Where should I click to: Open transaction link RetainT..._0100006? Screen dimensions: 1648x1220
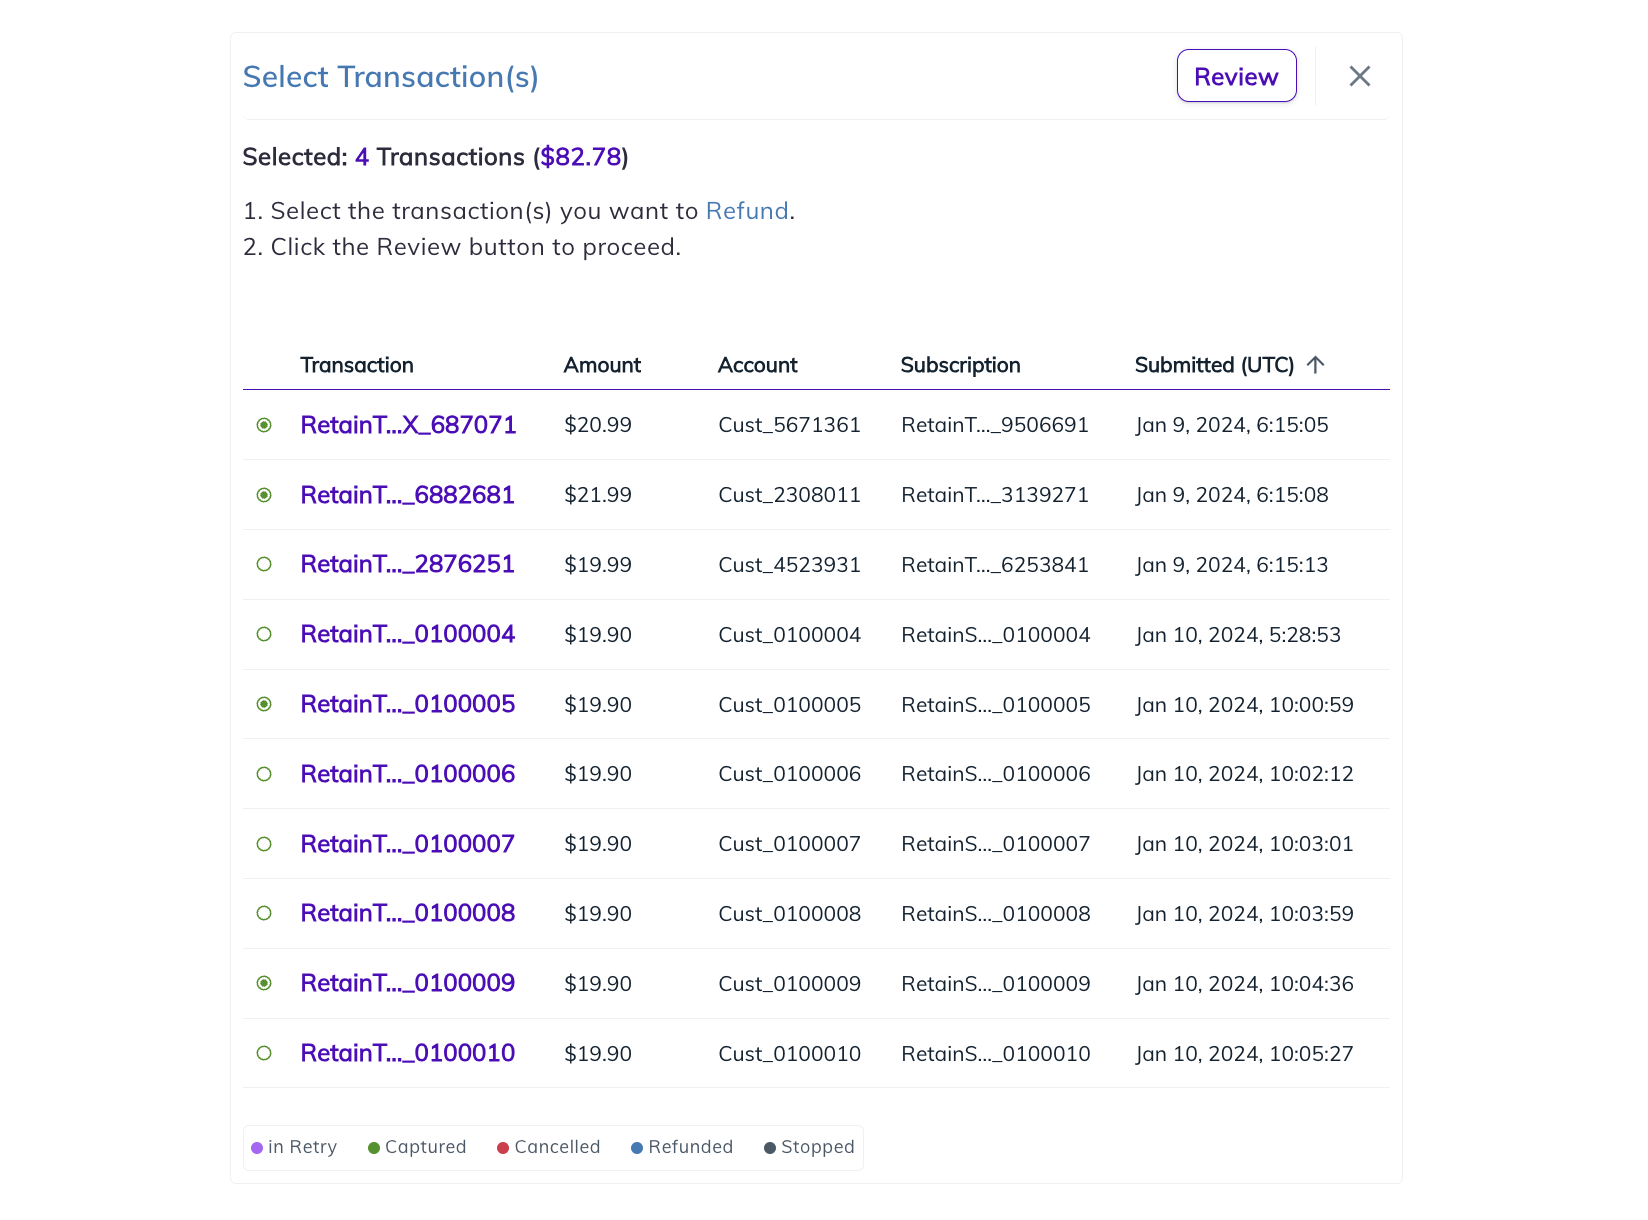pyautogui.click(x=407, y=774)
